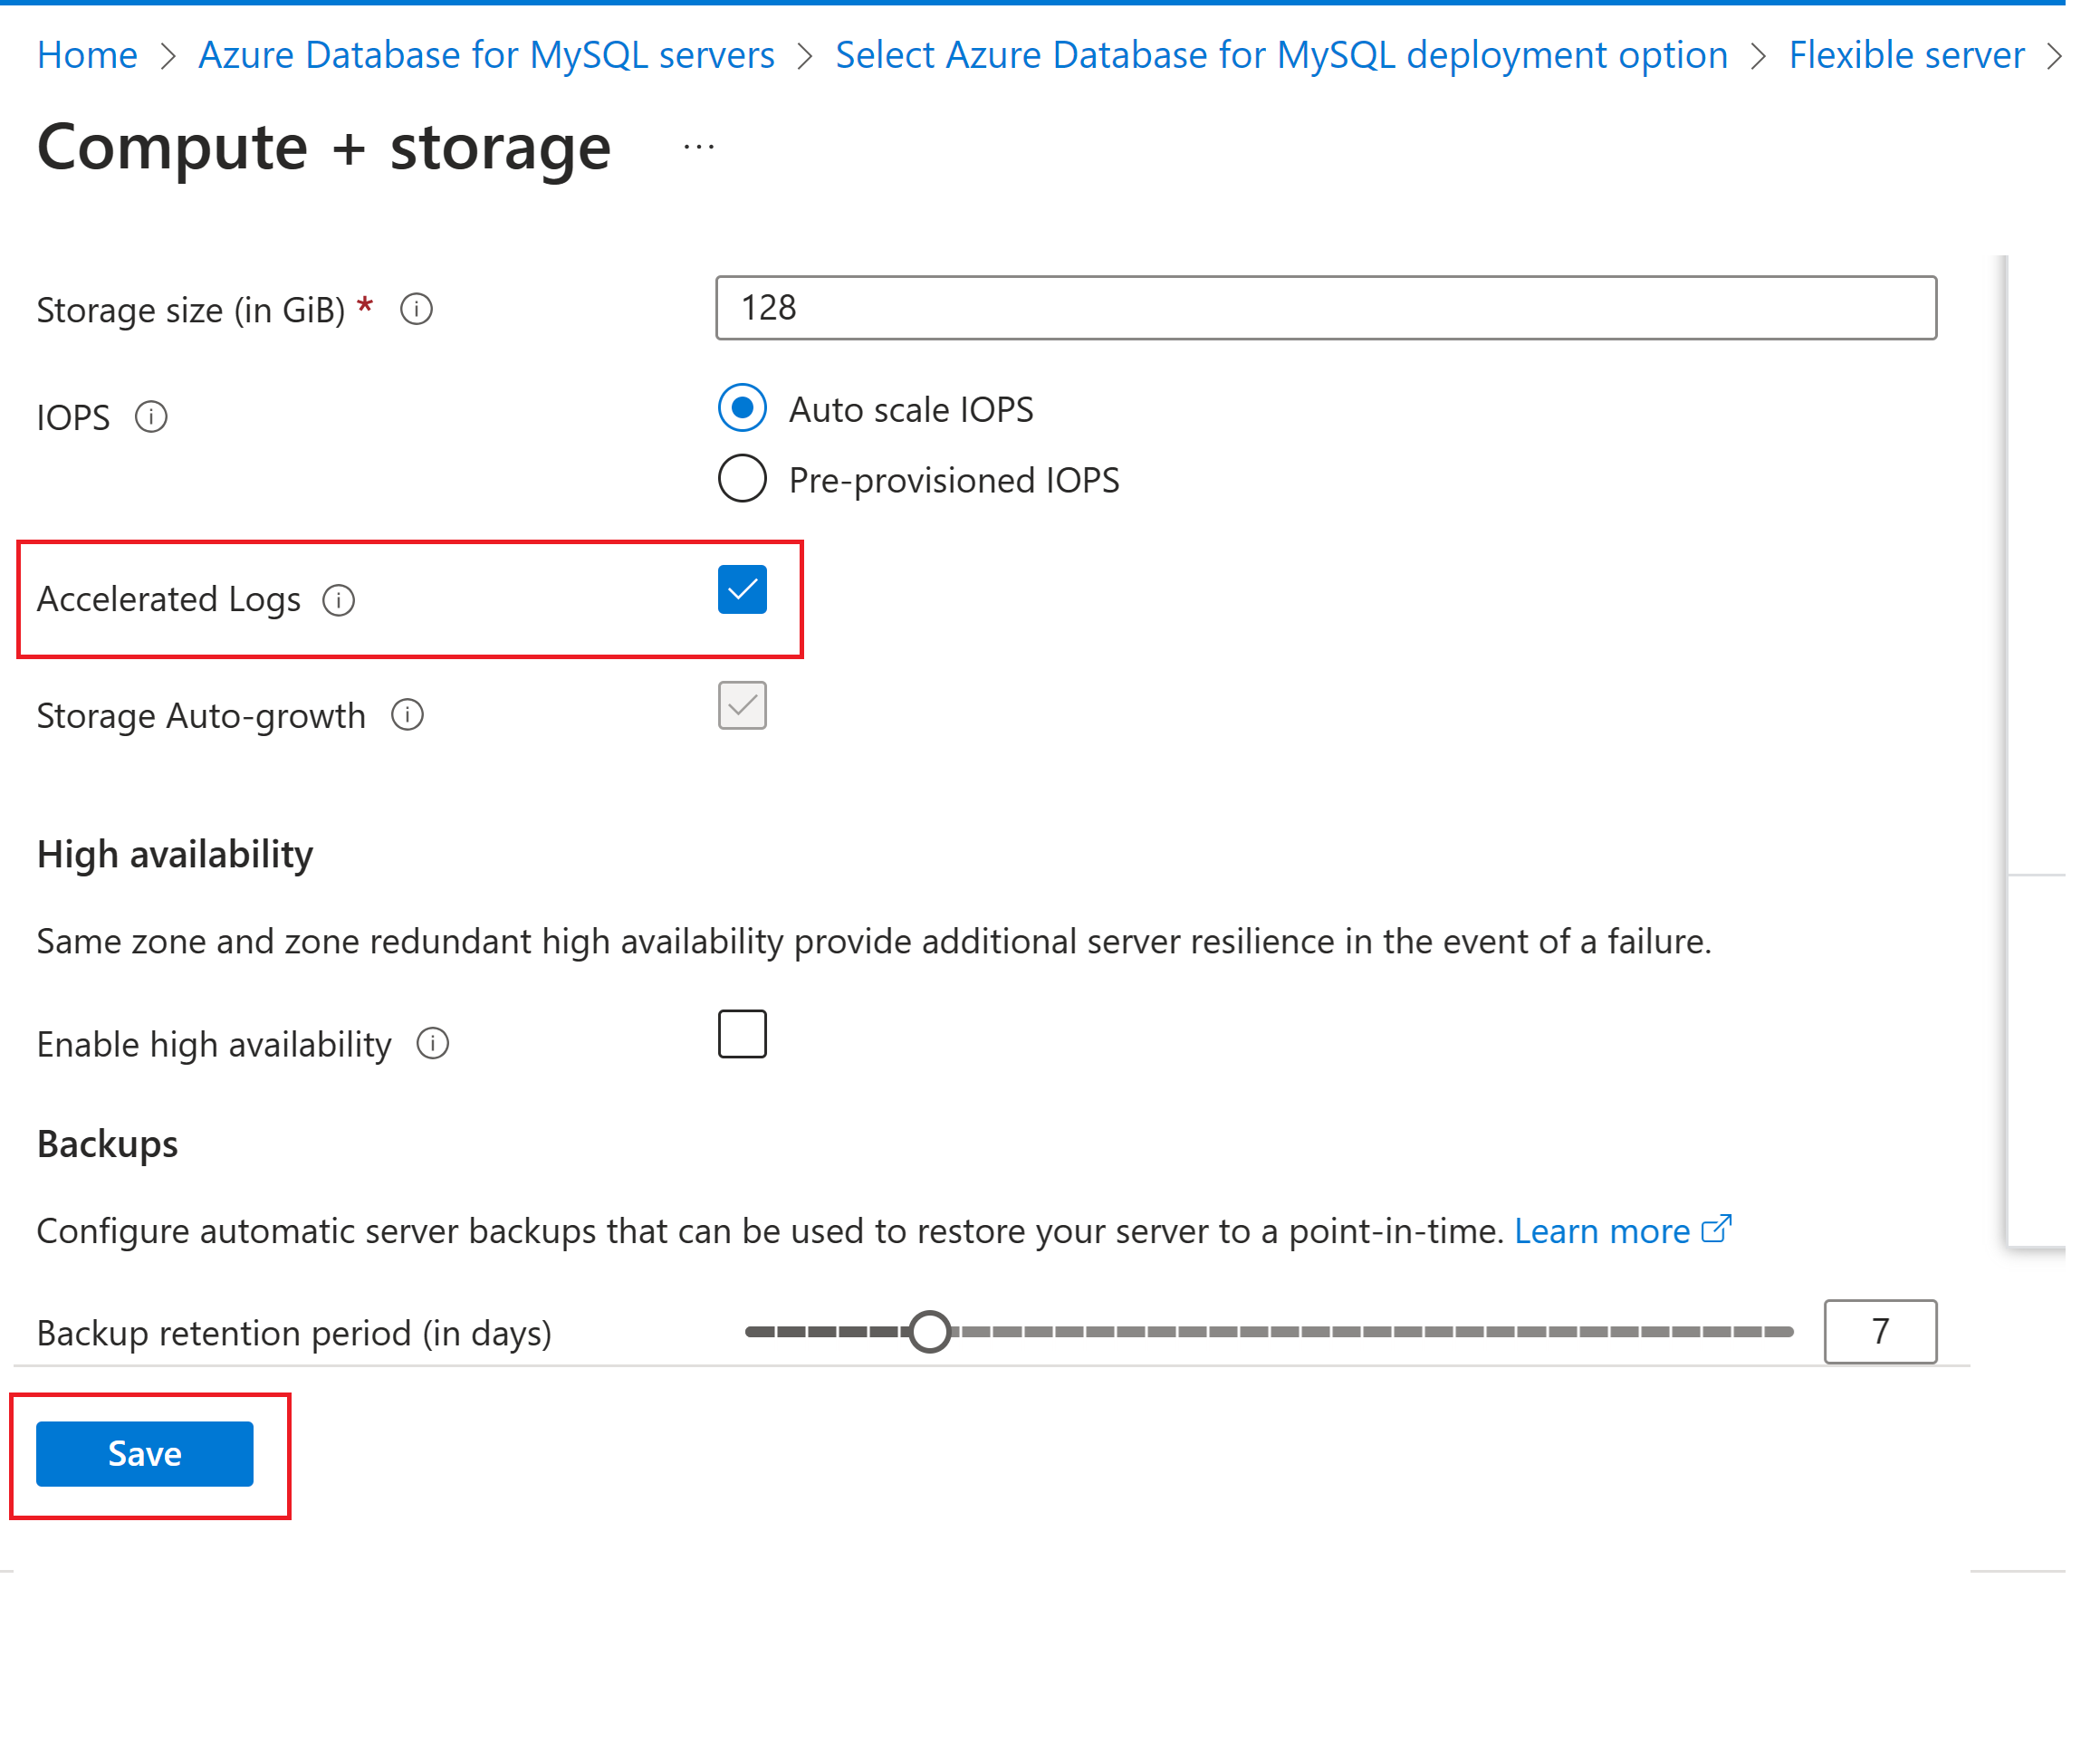Check the Enable high availability checkbox
Image resolution: width=2100 pixels, height=1761 pixels.
(742, 1034)
